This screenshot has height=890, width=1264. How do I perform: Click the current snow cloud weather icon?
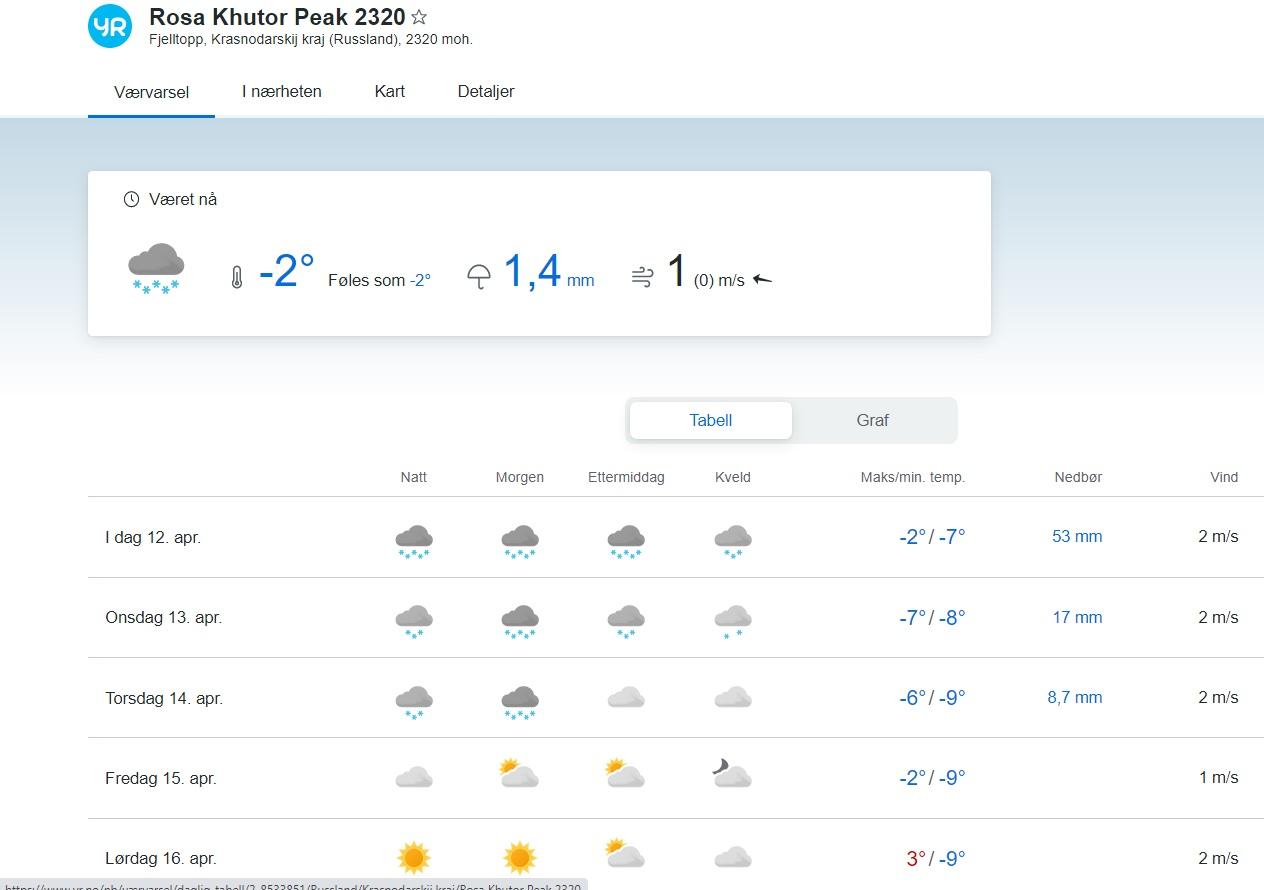(156, 268)
